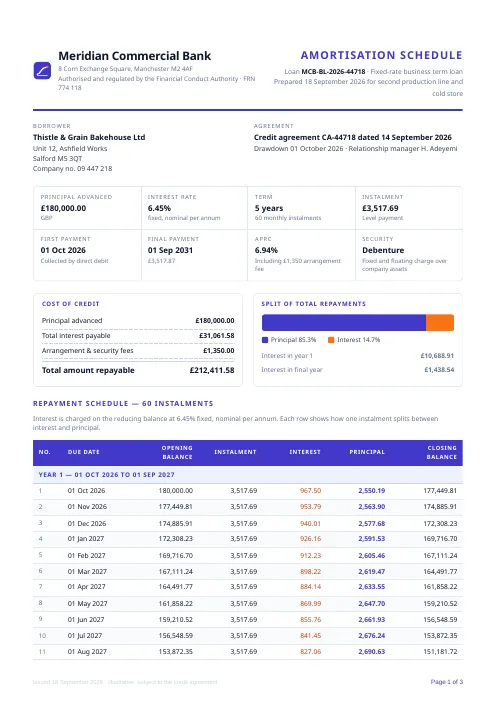The image size is (496, 702).
Task: Click 'Total interest payable' amount £31,061.58
Action: [217, 336]
